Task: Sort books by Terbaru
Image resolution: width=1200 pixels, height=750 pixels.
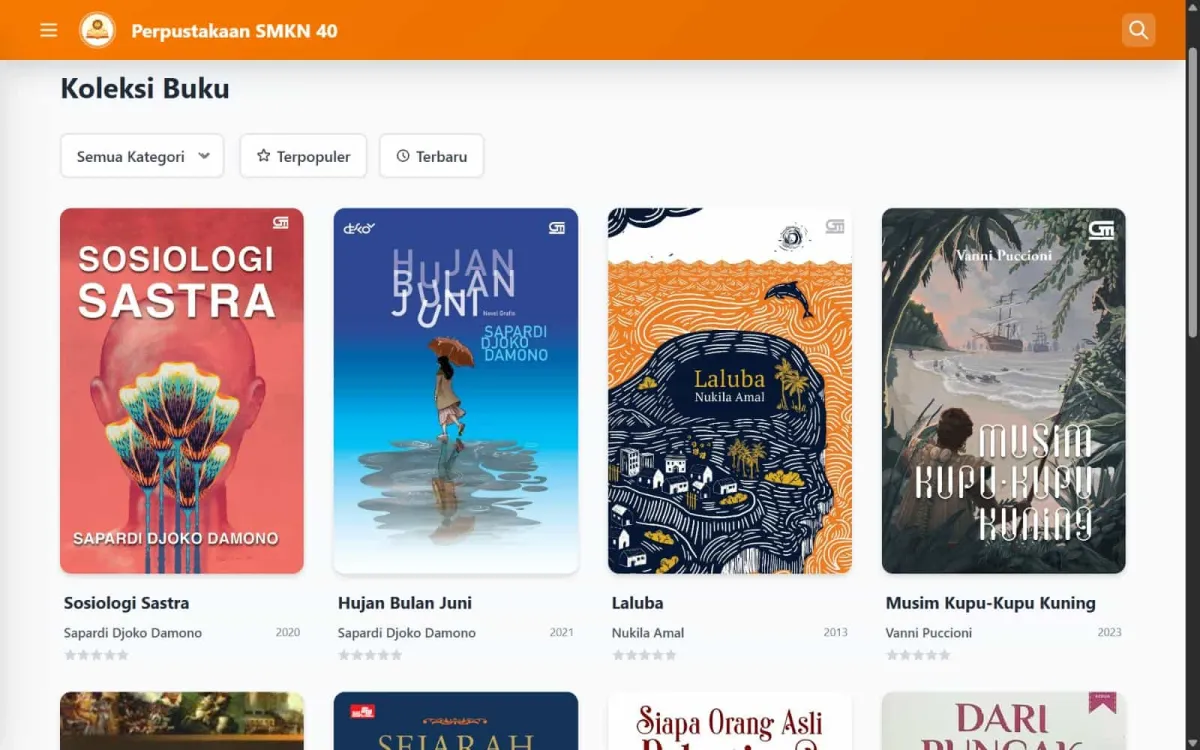Action: click(x=431, y=156)
